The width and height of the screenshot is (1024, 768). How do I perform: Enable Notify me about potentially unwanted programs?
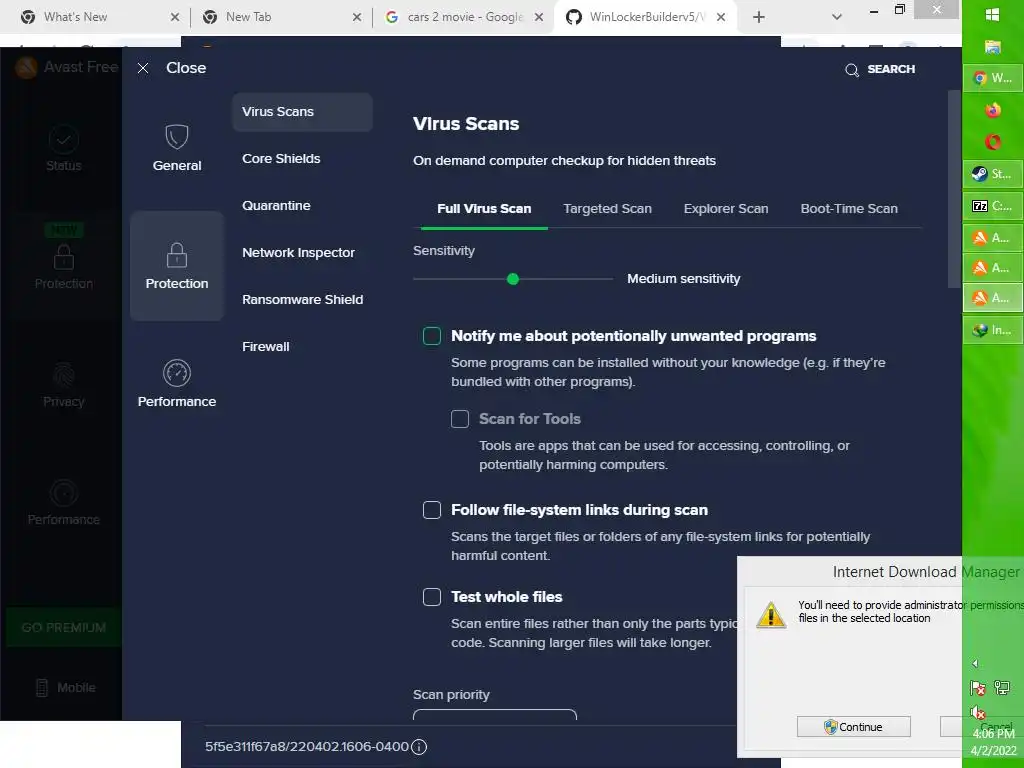432,336
